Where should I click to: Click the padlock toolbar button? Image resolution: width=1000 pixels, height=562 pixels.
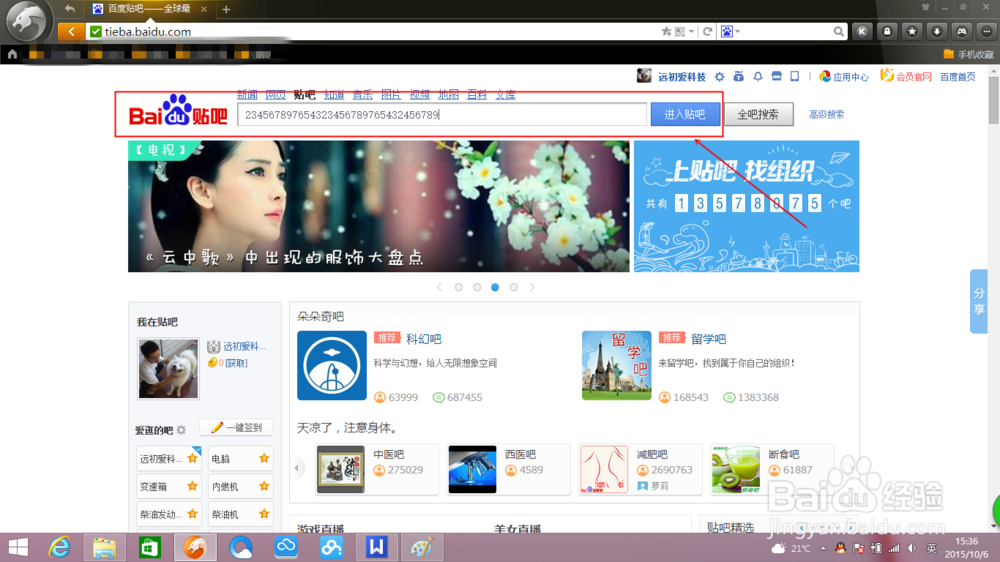point(887,31)
